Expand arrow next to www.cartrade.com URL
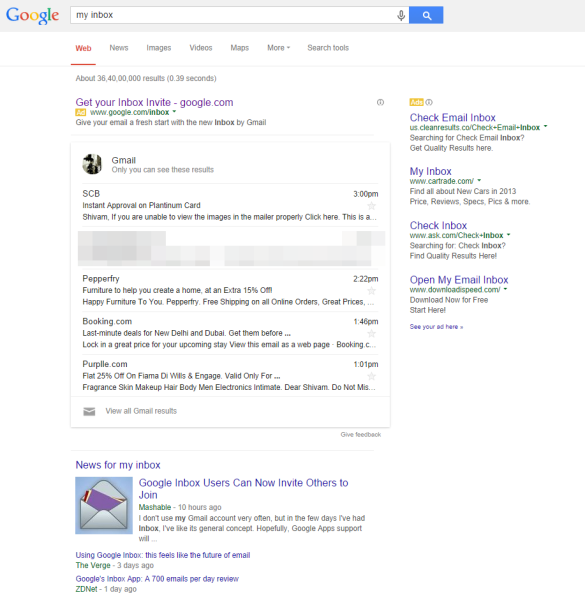This screenshot has height=600, width=585. (x=479, y=180)
